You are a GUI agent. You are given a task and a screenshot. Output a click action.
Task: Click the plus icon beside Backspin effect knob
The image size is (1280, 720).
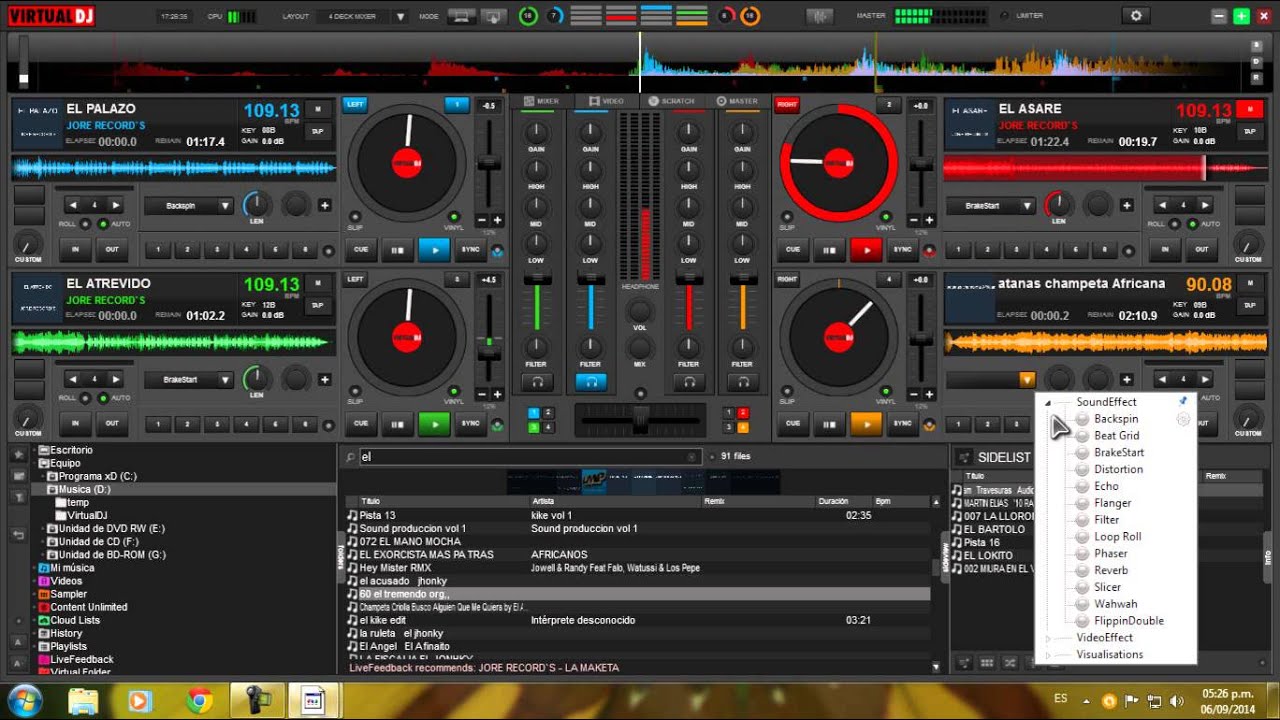coord(324,205)
